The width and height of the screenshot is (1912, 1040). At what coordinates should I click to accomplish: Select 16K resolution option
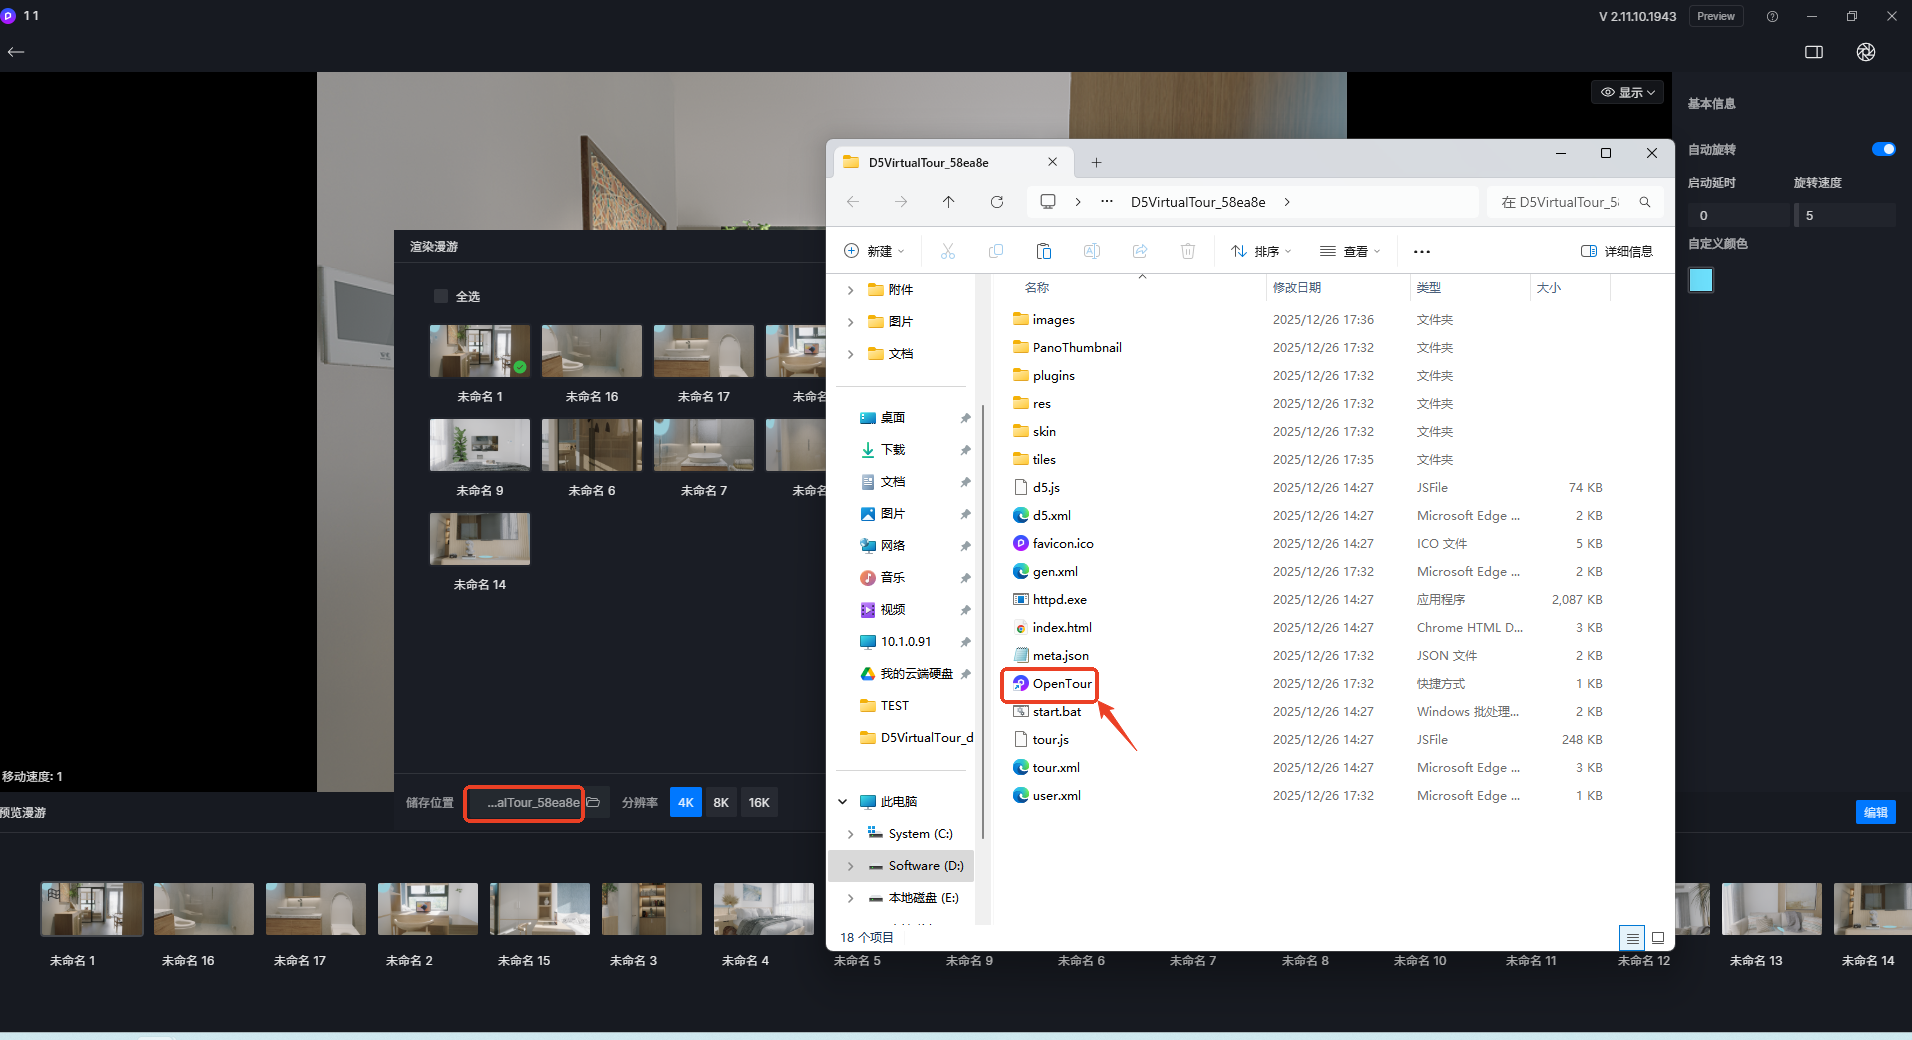coord(759,802)
